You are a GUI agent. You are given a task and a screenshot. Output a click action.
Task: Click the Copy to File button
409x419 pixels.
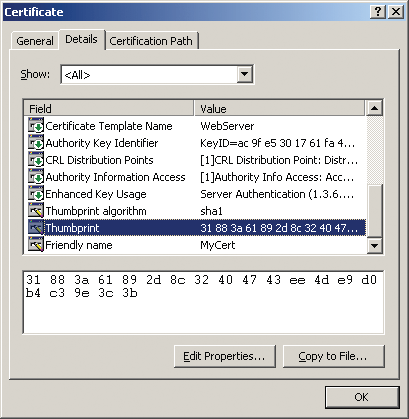point(333,356)
